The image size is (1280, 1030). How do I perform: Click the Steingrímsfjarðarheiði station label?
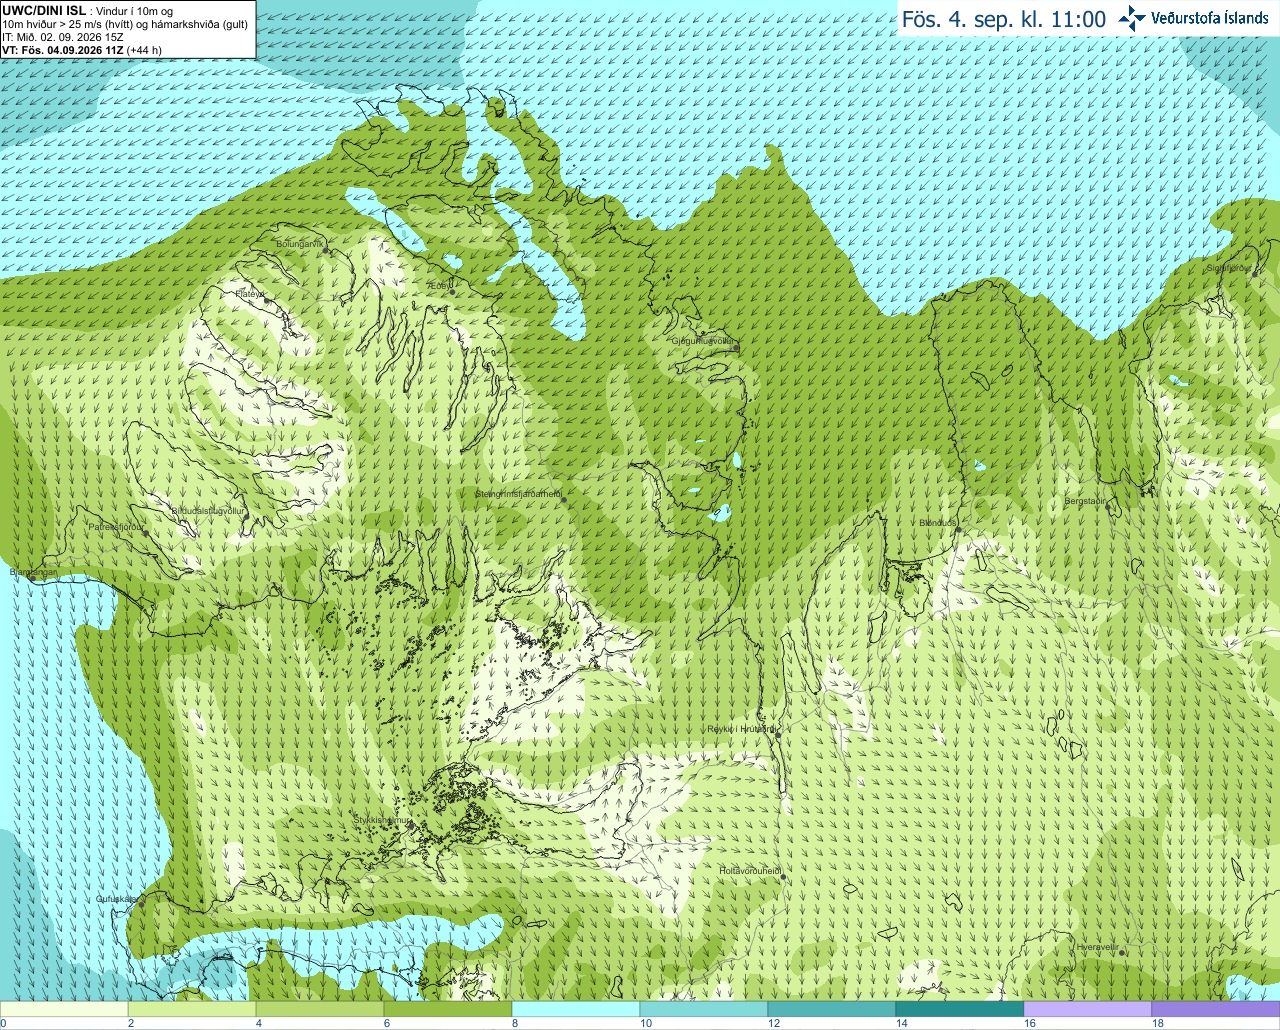pos(518,493)
